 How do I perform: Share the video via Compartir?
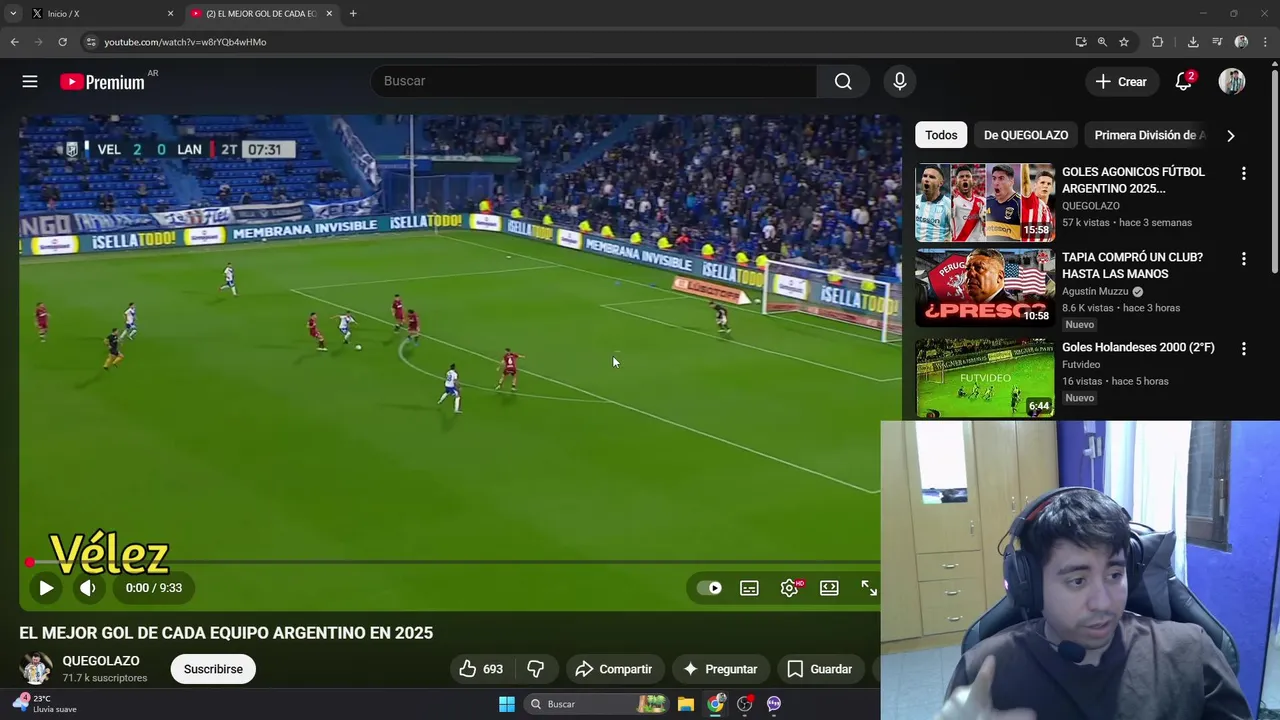[x=614, y=669]
